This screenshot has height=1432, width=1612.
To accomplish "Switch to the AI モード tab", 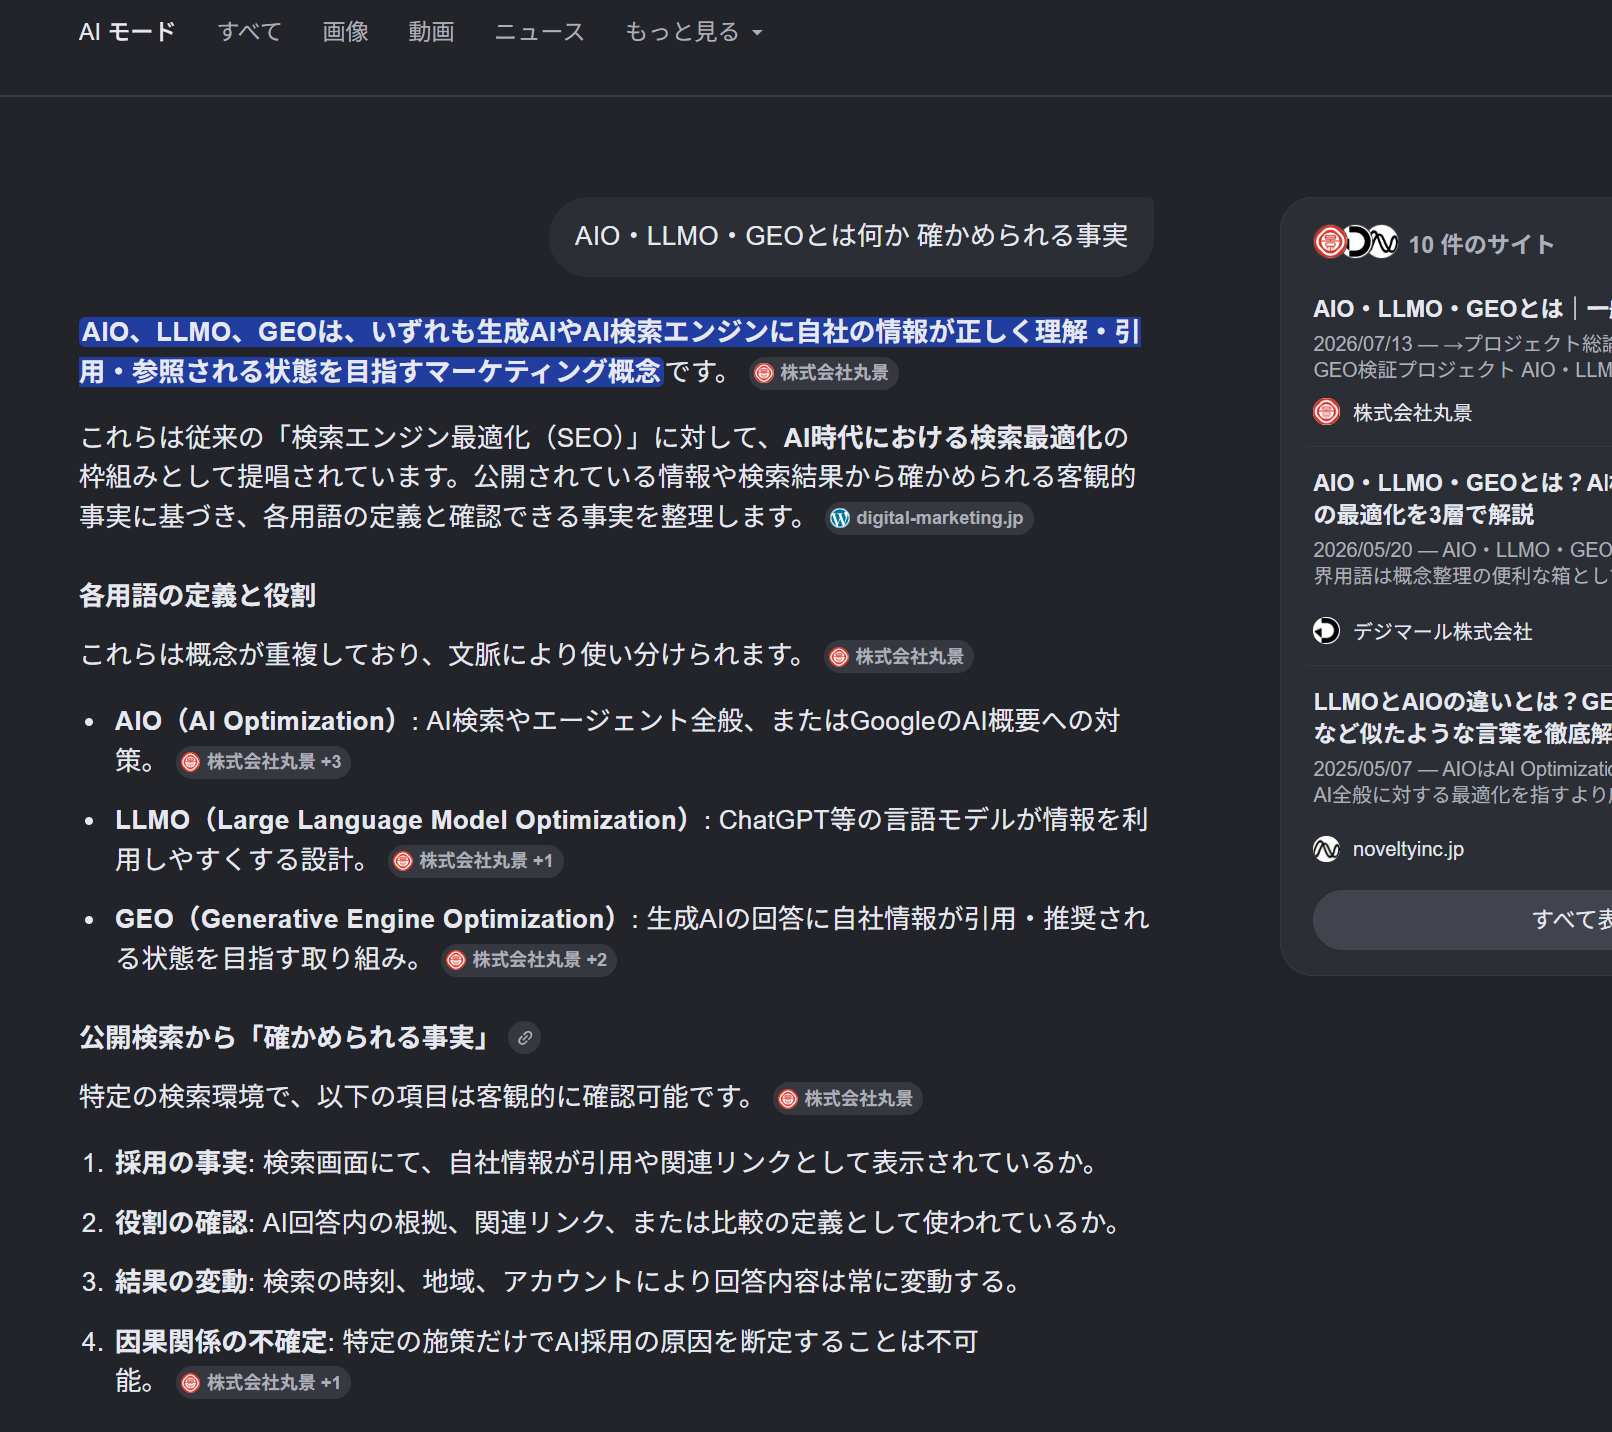I will 127,32.
